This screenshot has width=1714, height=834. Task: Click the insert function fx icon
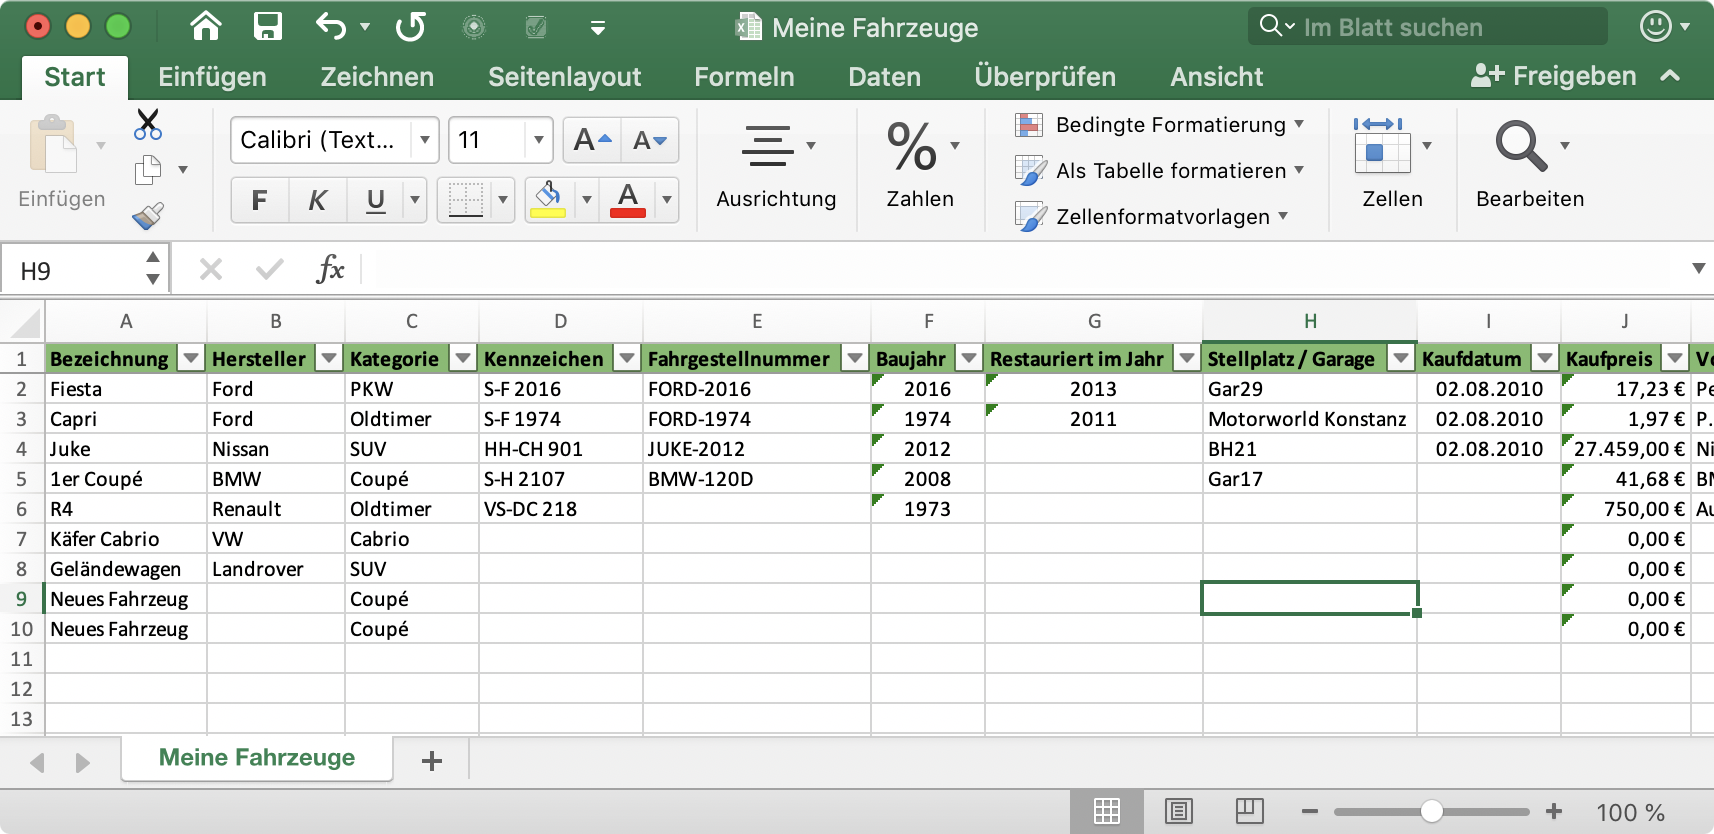(330, 269)
